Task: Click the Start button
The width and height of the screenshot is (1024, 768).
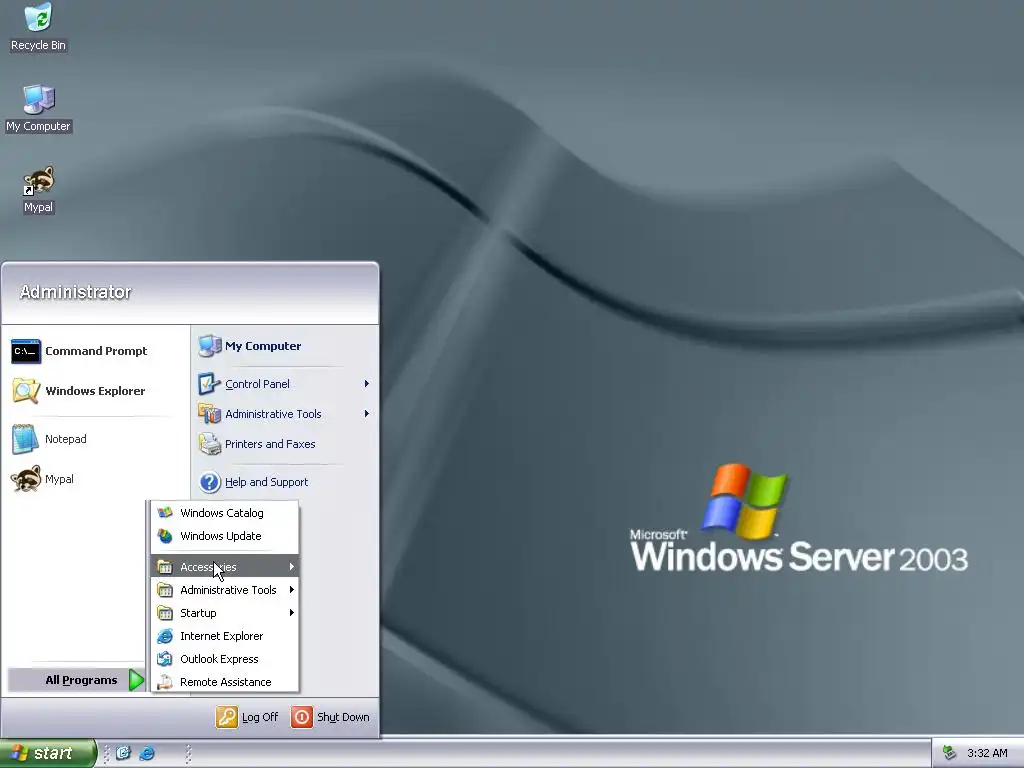Action: pyautogui.click(x=48, y=753)
